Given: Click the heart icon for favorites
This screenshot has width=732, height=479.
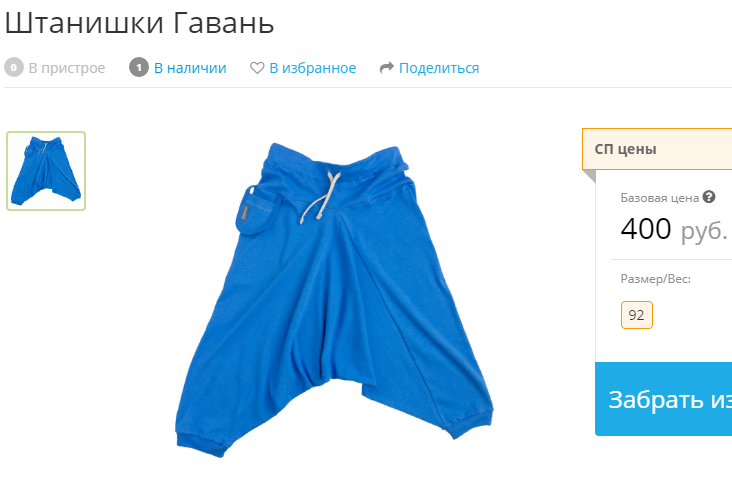Looking at the screenshot, I should click(x=257, y=68).
